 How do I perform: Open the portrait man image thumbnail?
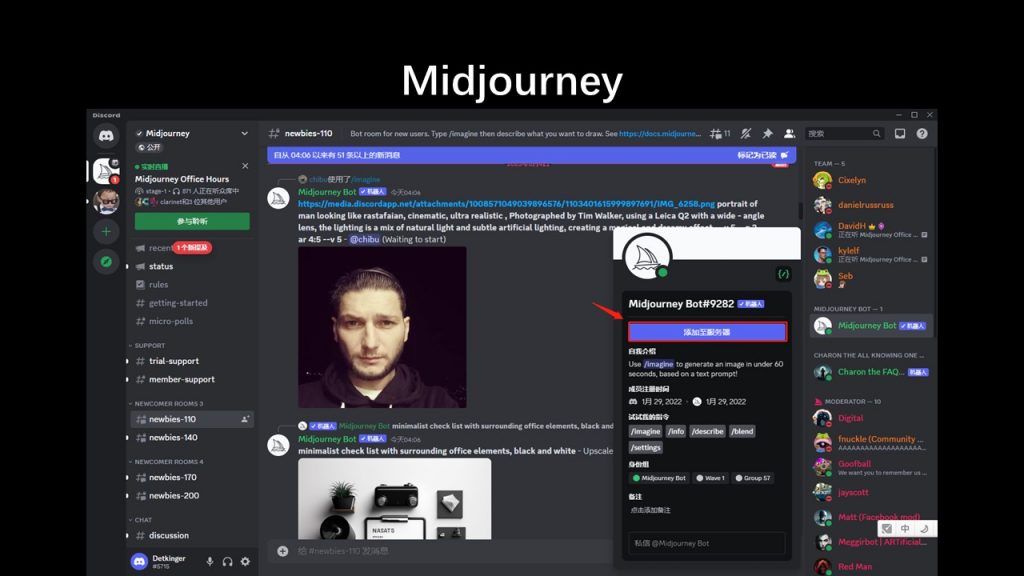(382, 327)
